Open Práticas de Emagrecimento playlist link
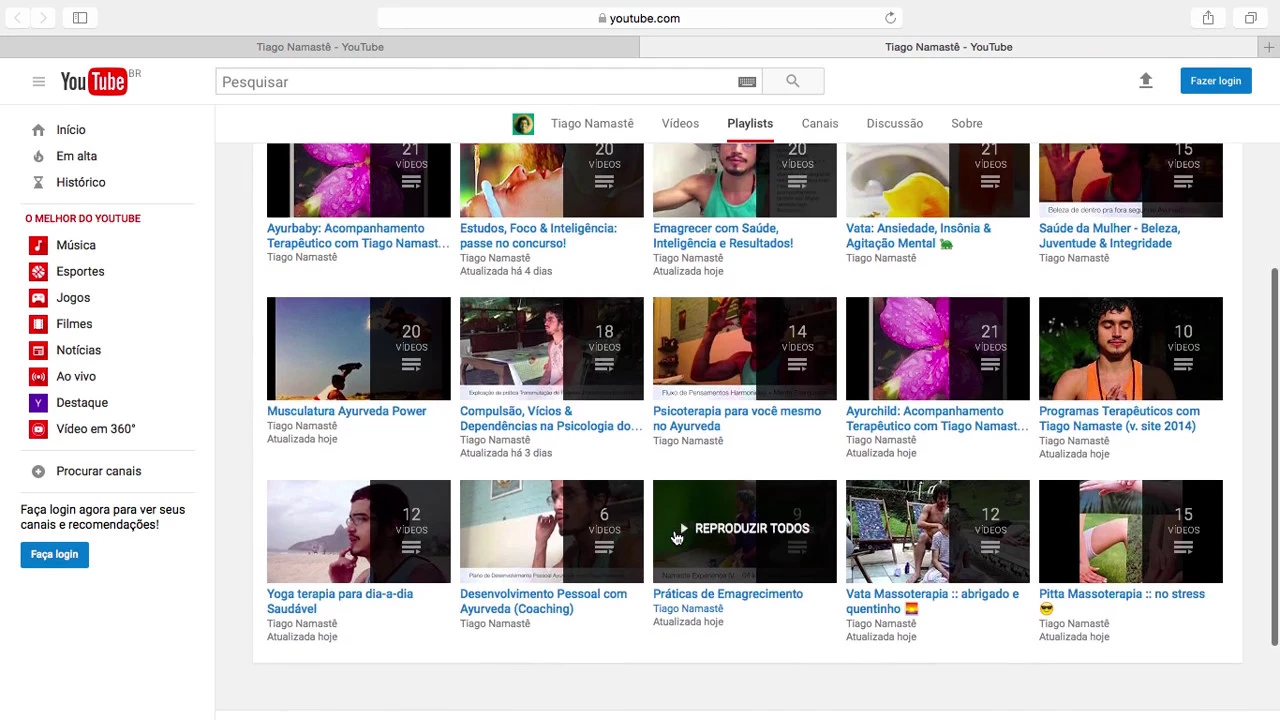The image size is (1280, 720). pyautogui.click(x=728, y=594)
